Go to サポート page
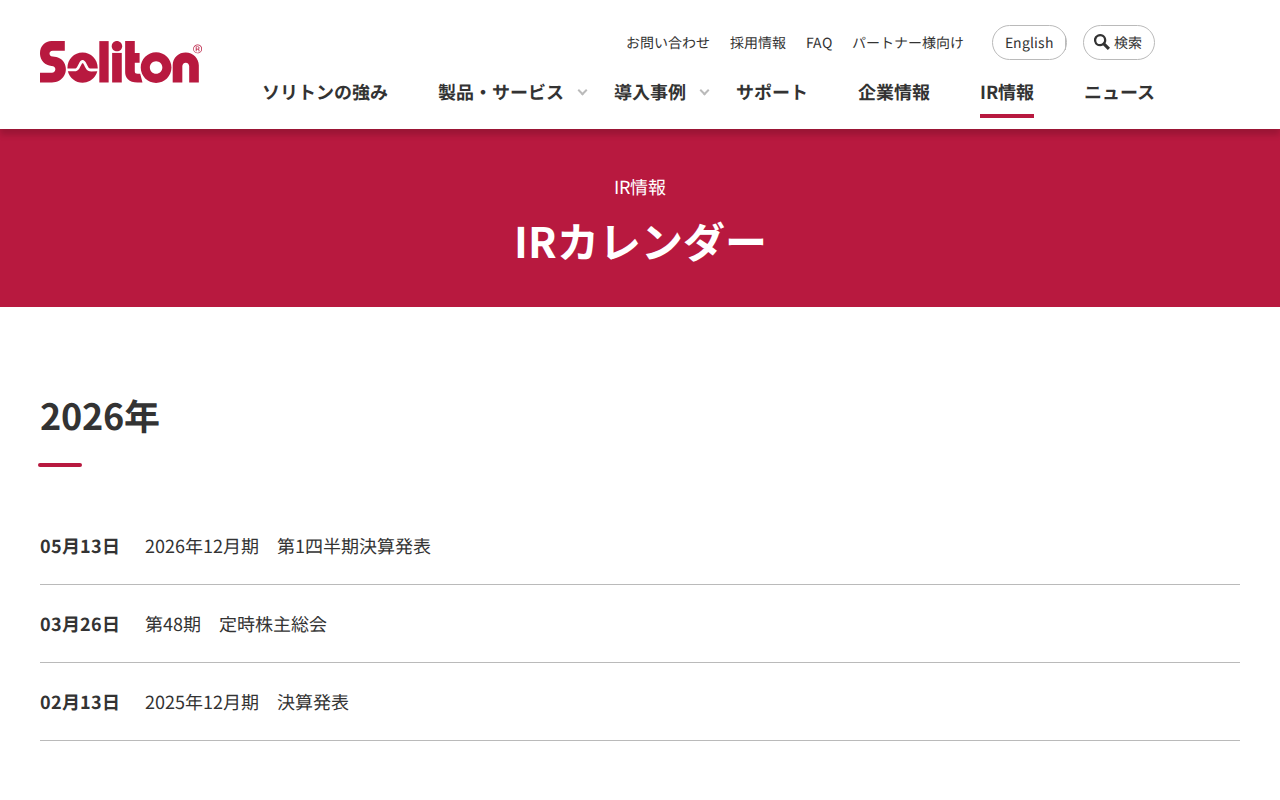Image resolution: width=1280 pixels, height=800 pixels. (x=772, y=92)
